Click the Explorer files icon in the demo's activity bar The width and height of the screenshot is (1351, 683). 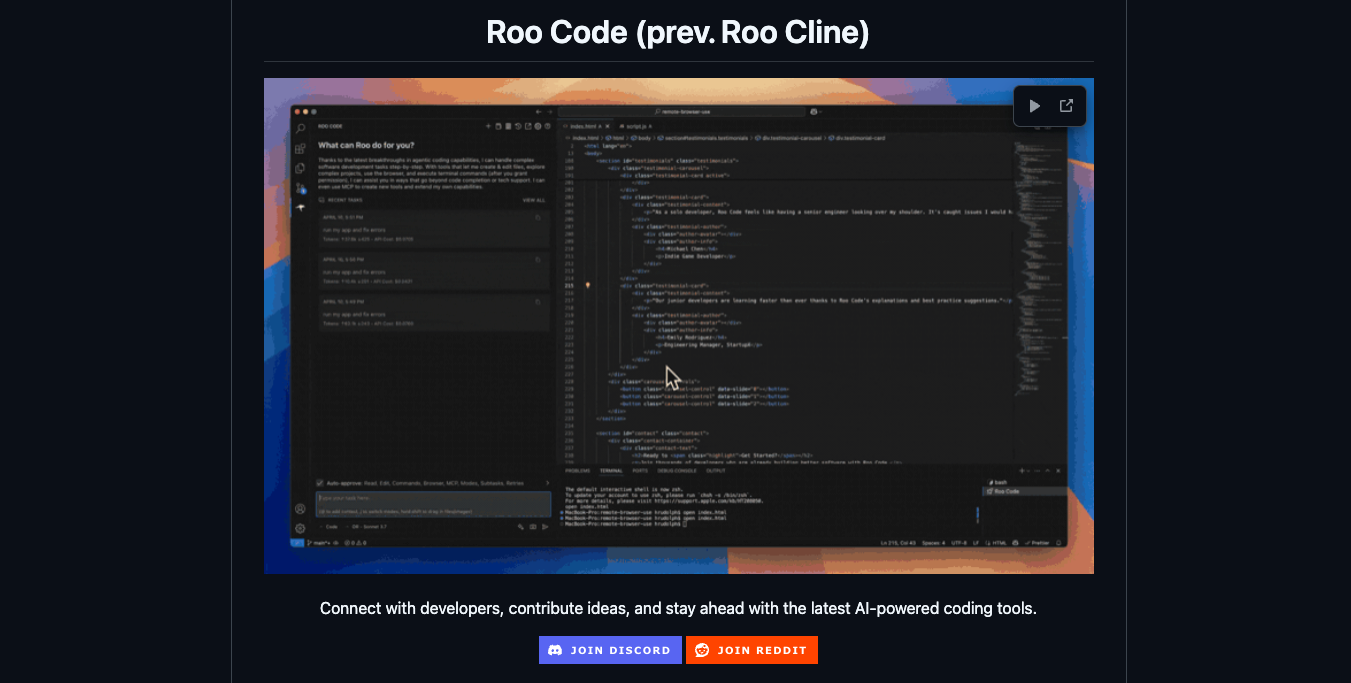point(300,168)
